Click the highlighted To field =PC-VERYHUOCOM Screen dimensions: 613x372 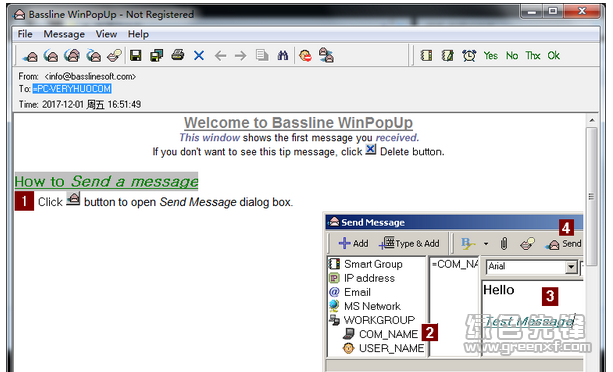72,89
